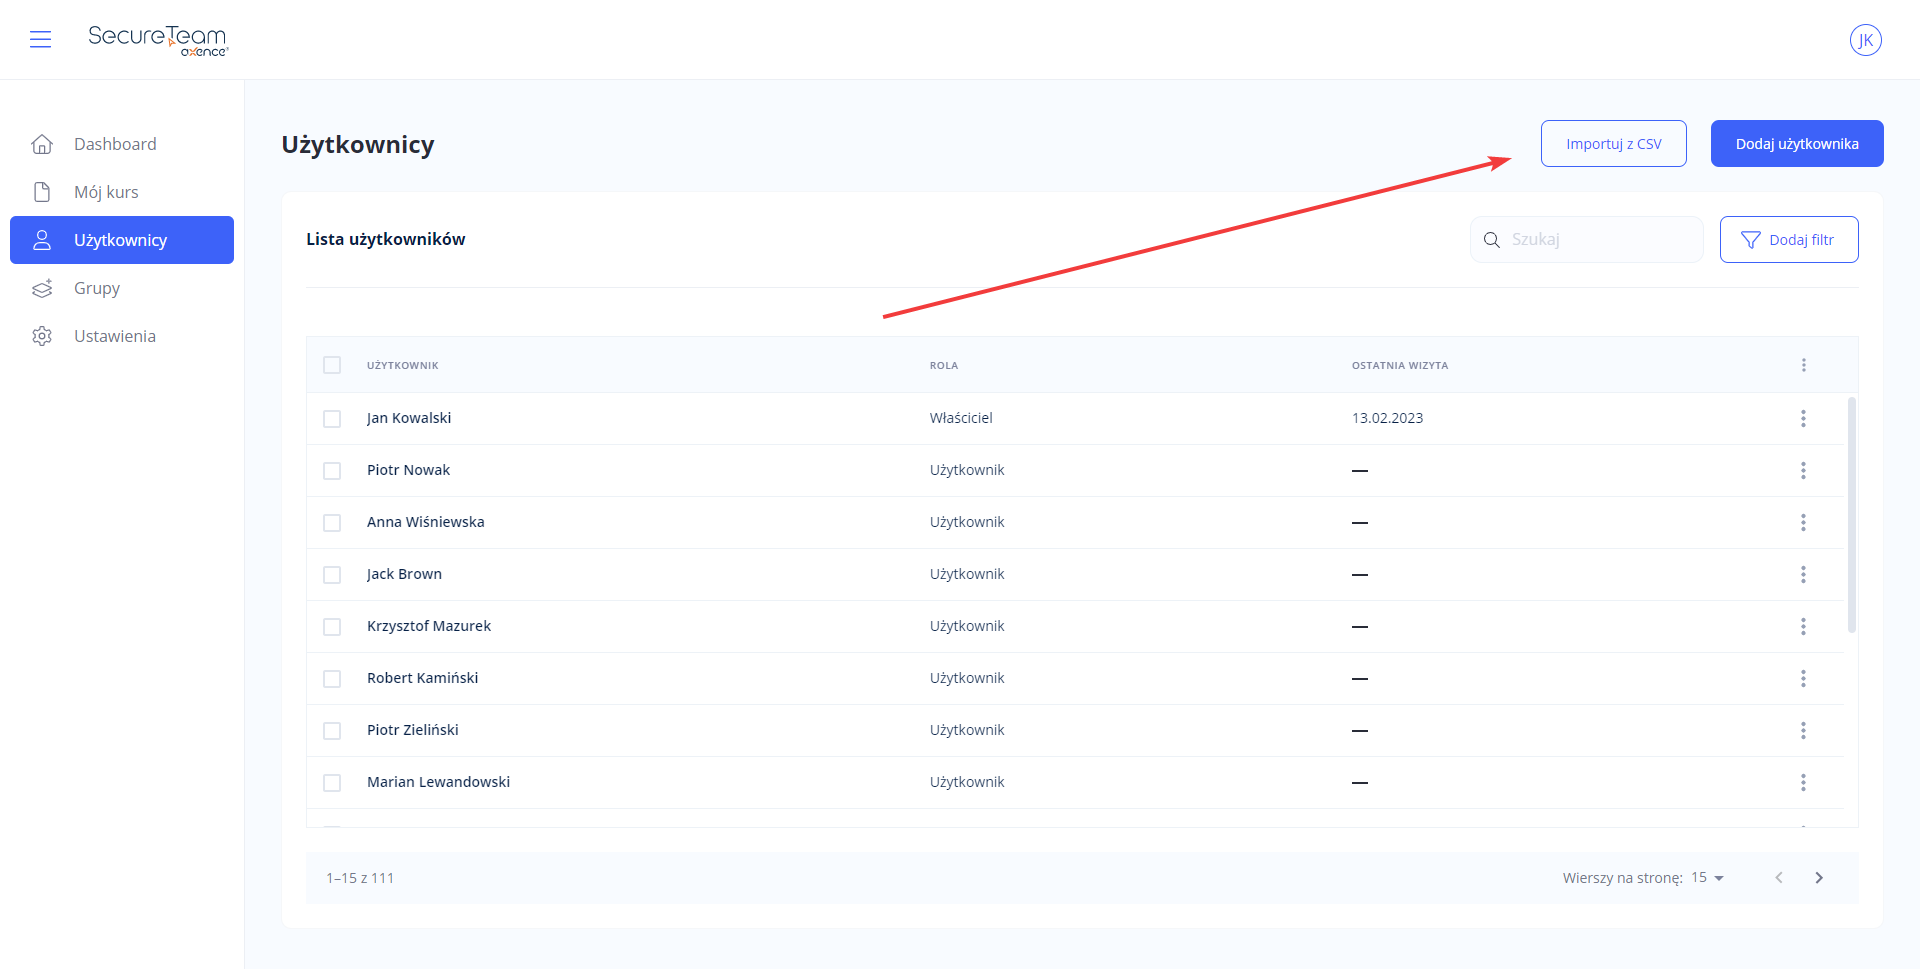
Task: Click the name Piotr Zieliński
Action: pos(412,730)
